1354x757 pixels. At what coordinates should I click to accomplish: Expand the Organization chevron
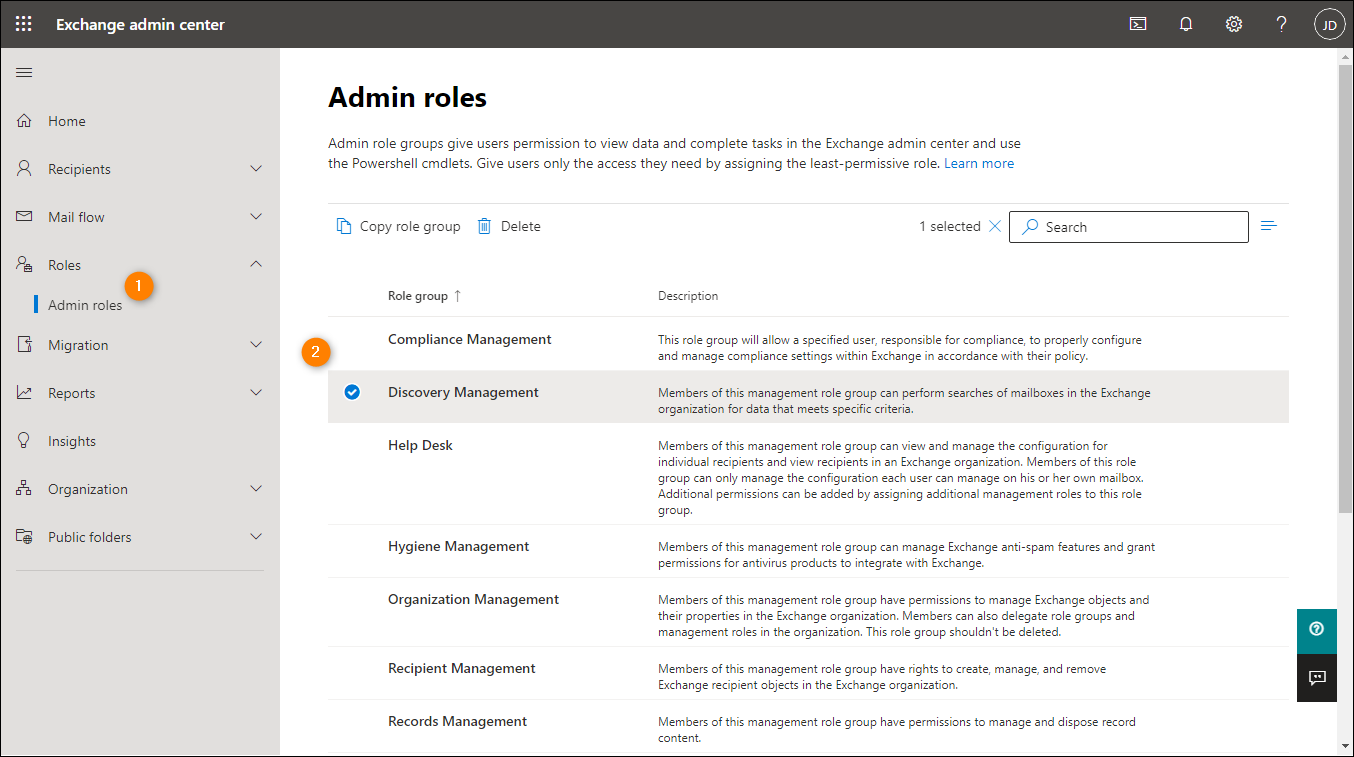256,489
